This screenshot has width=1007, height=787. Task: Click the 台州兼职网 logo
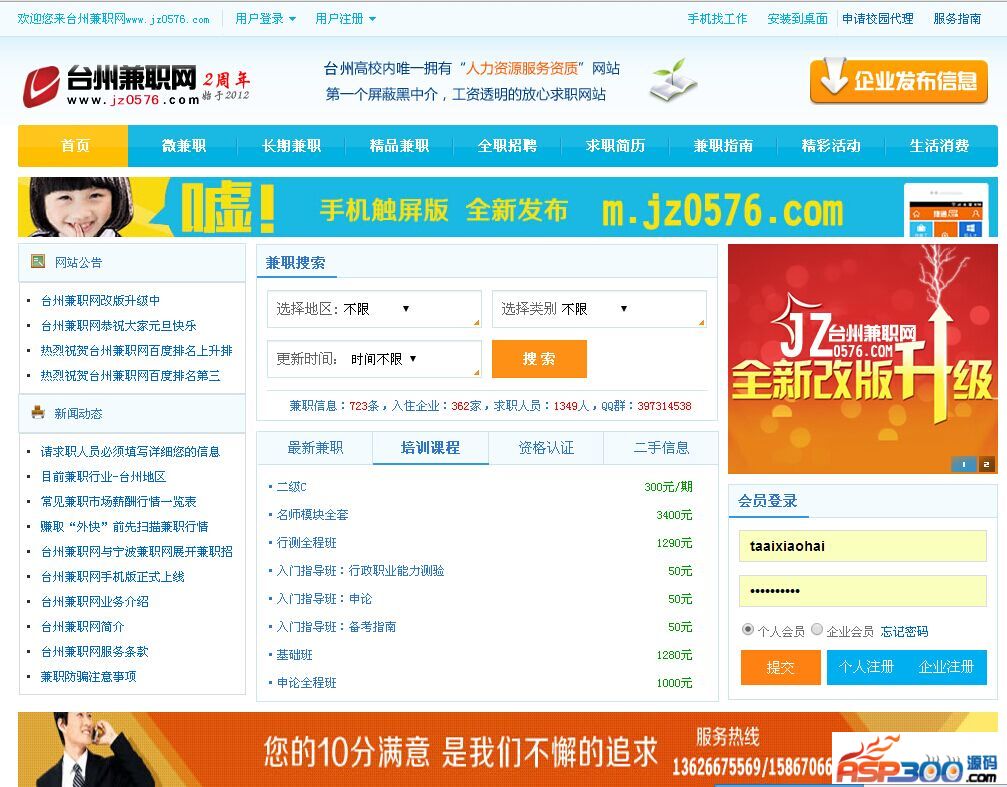(136, 85)
